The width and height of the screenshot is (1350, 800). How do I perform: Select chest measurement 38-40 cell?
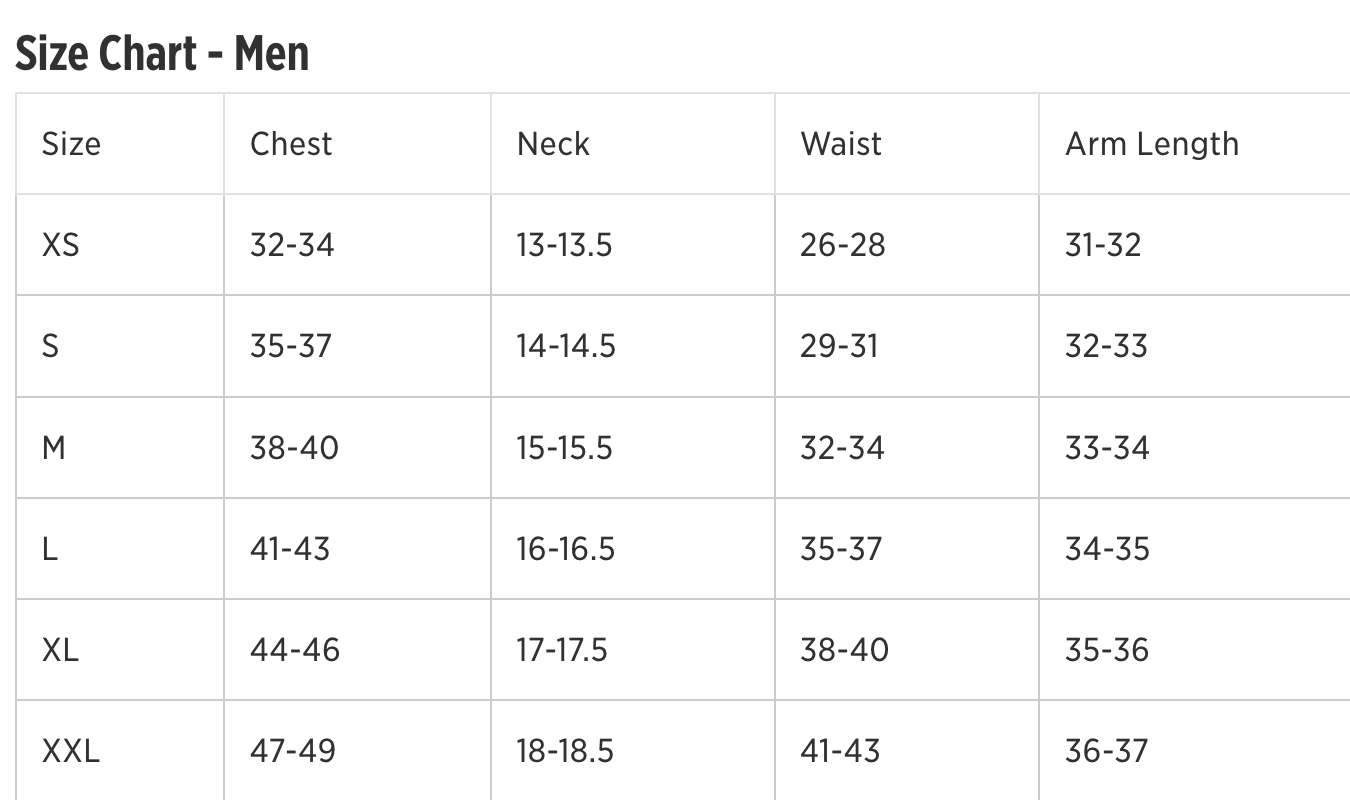point(294,447)
